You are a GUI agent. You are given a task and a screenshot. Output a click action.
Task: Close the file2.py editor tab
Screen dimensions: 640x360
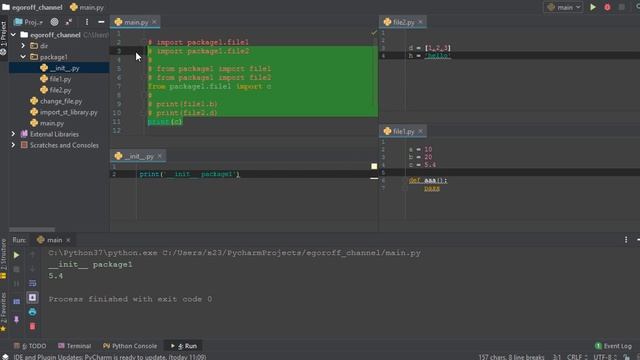click(420, 22)
